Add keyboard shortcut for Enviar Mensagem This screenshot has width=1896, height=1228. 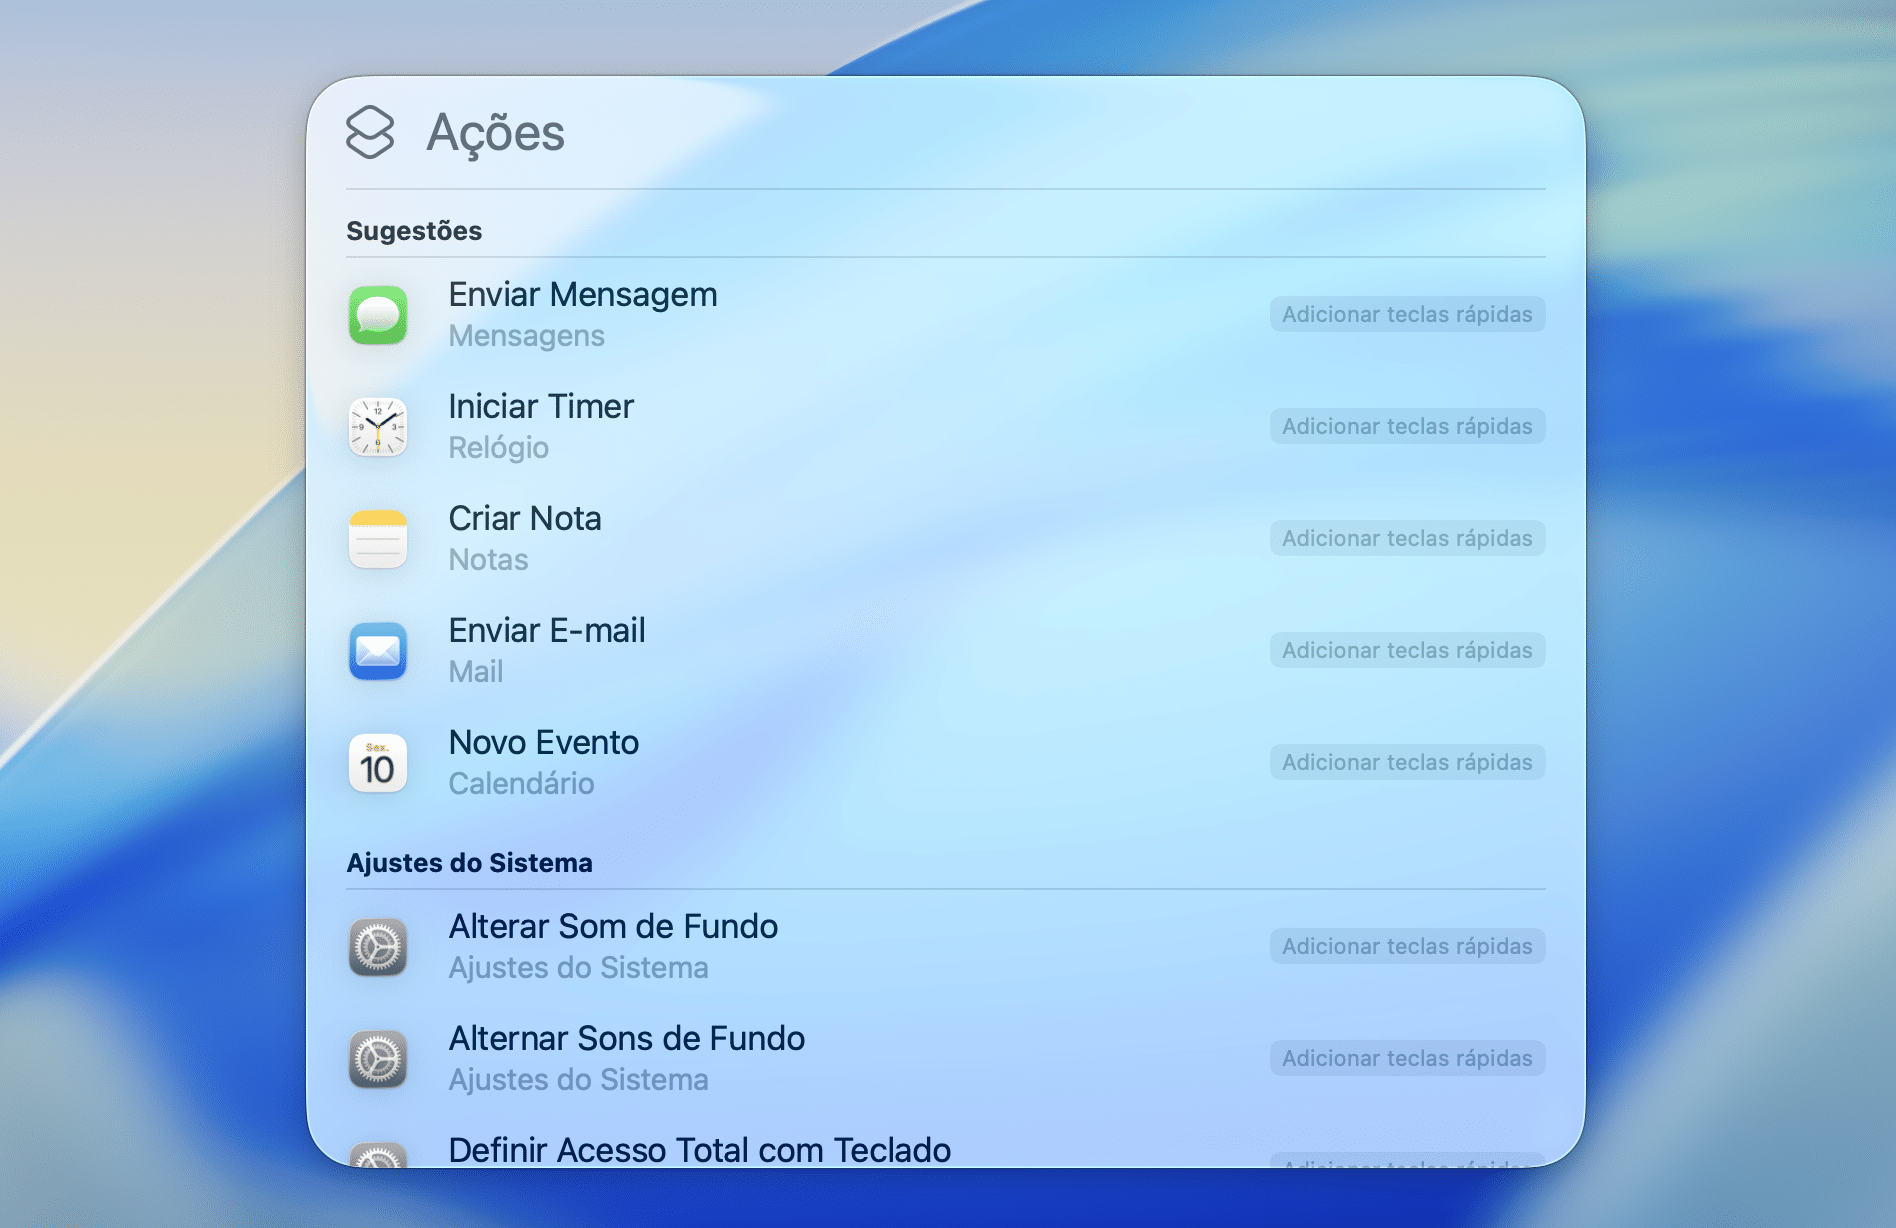tap(1407, 314)
